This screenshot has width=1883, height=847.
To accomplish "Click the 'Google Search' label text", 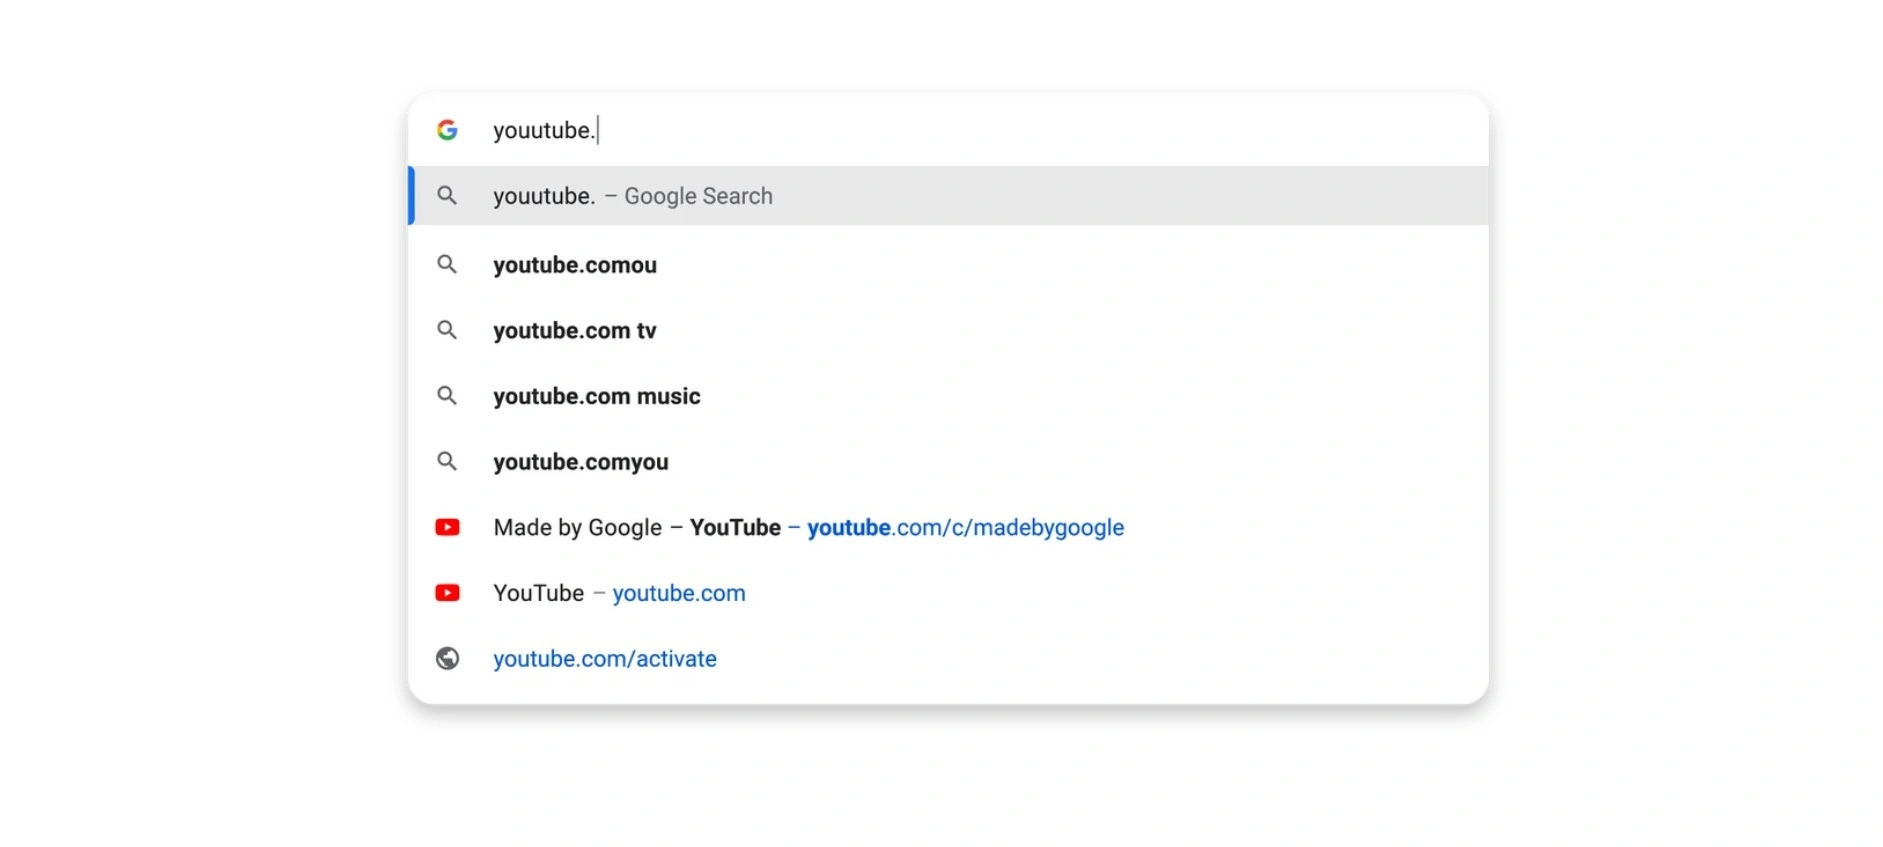I will tap(698, 196).
